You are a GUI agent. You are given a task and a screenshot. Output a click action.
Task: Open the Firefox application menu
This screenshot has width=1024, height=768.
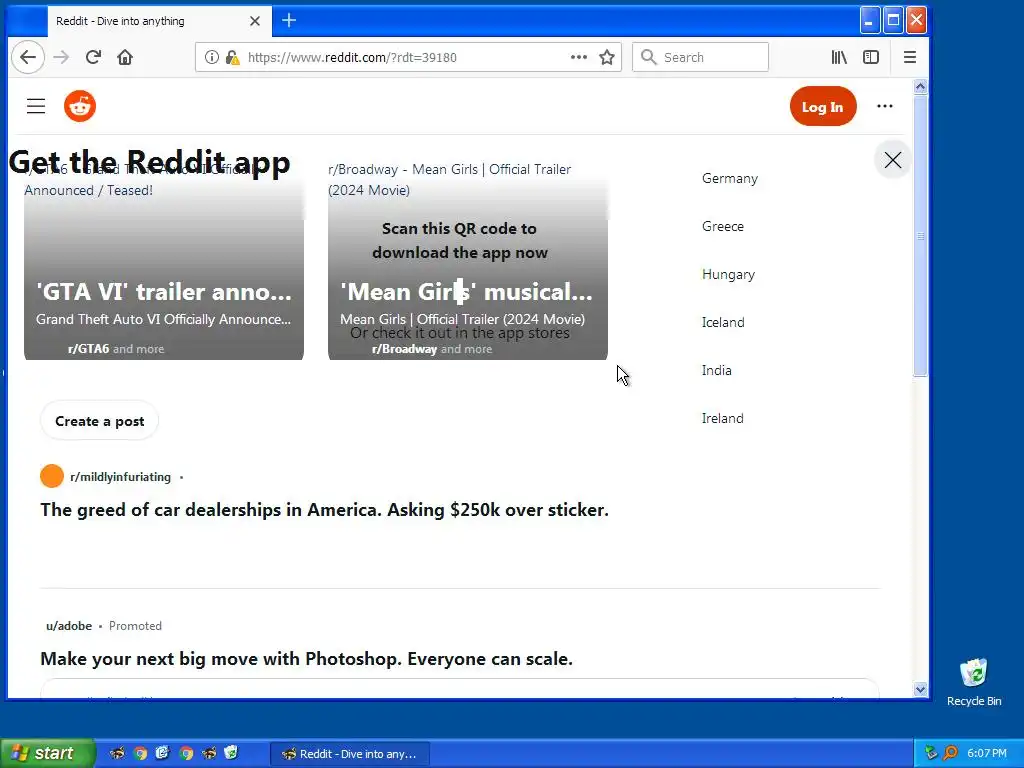pos(910,57)
